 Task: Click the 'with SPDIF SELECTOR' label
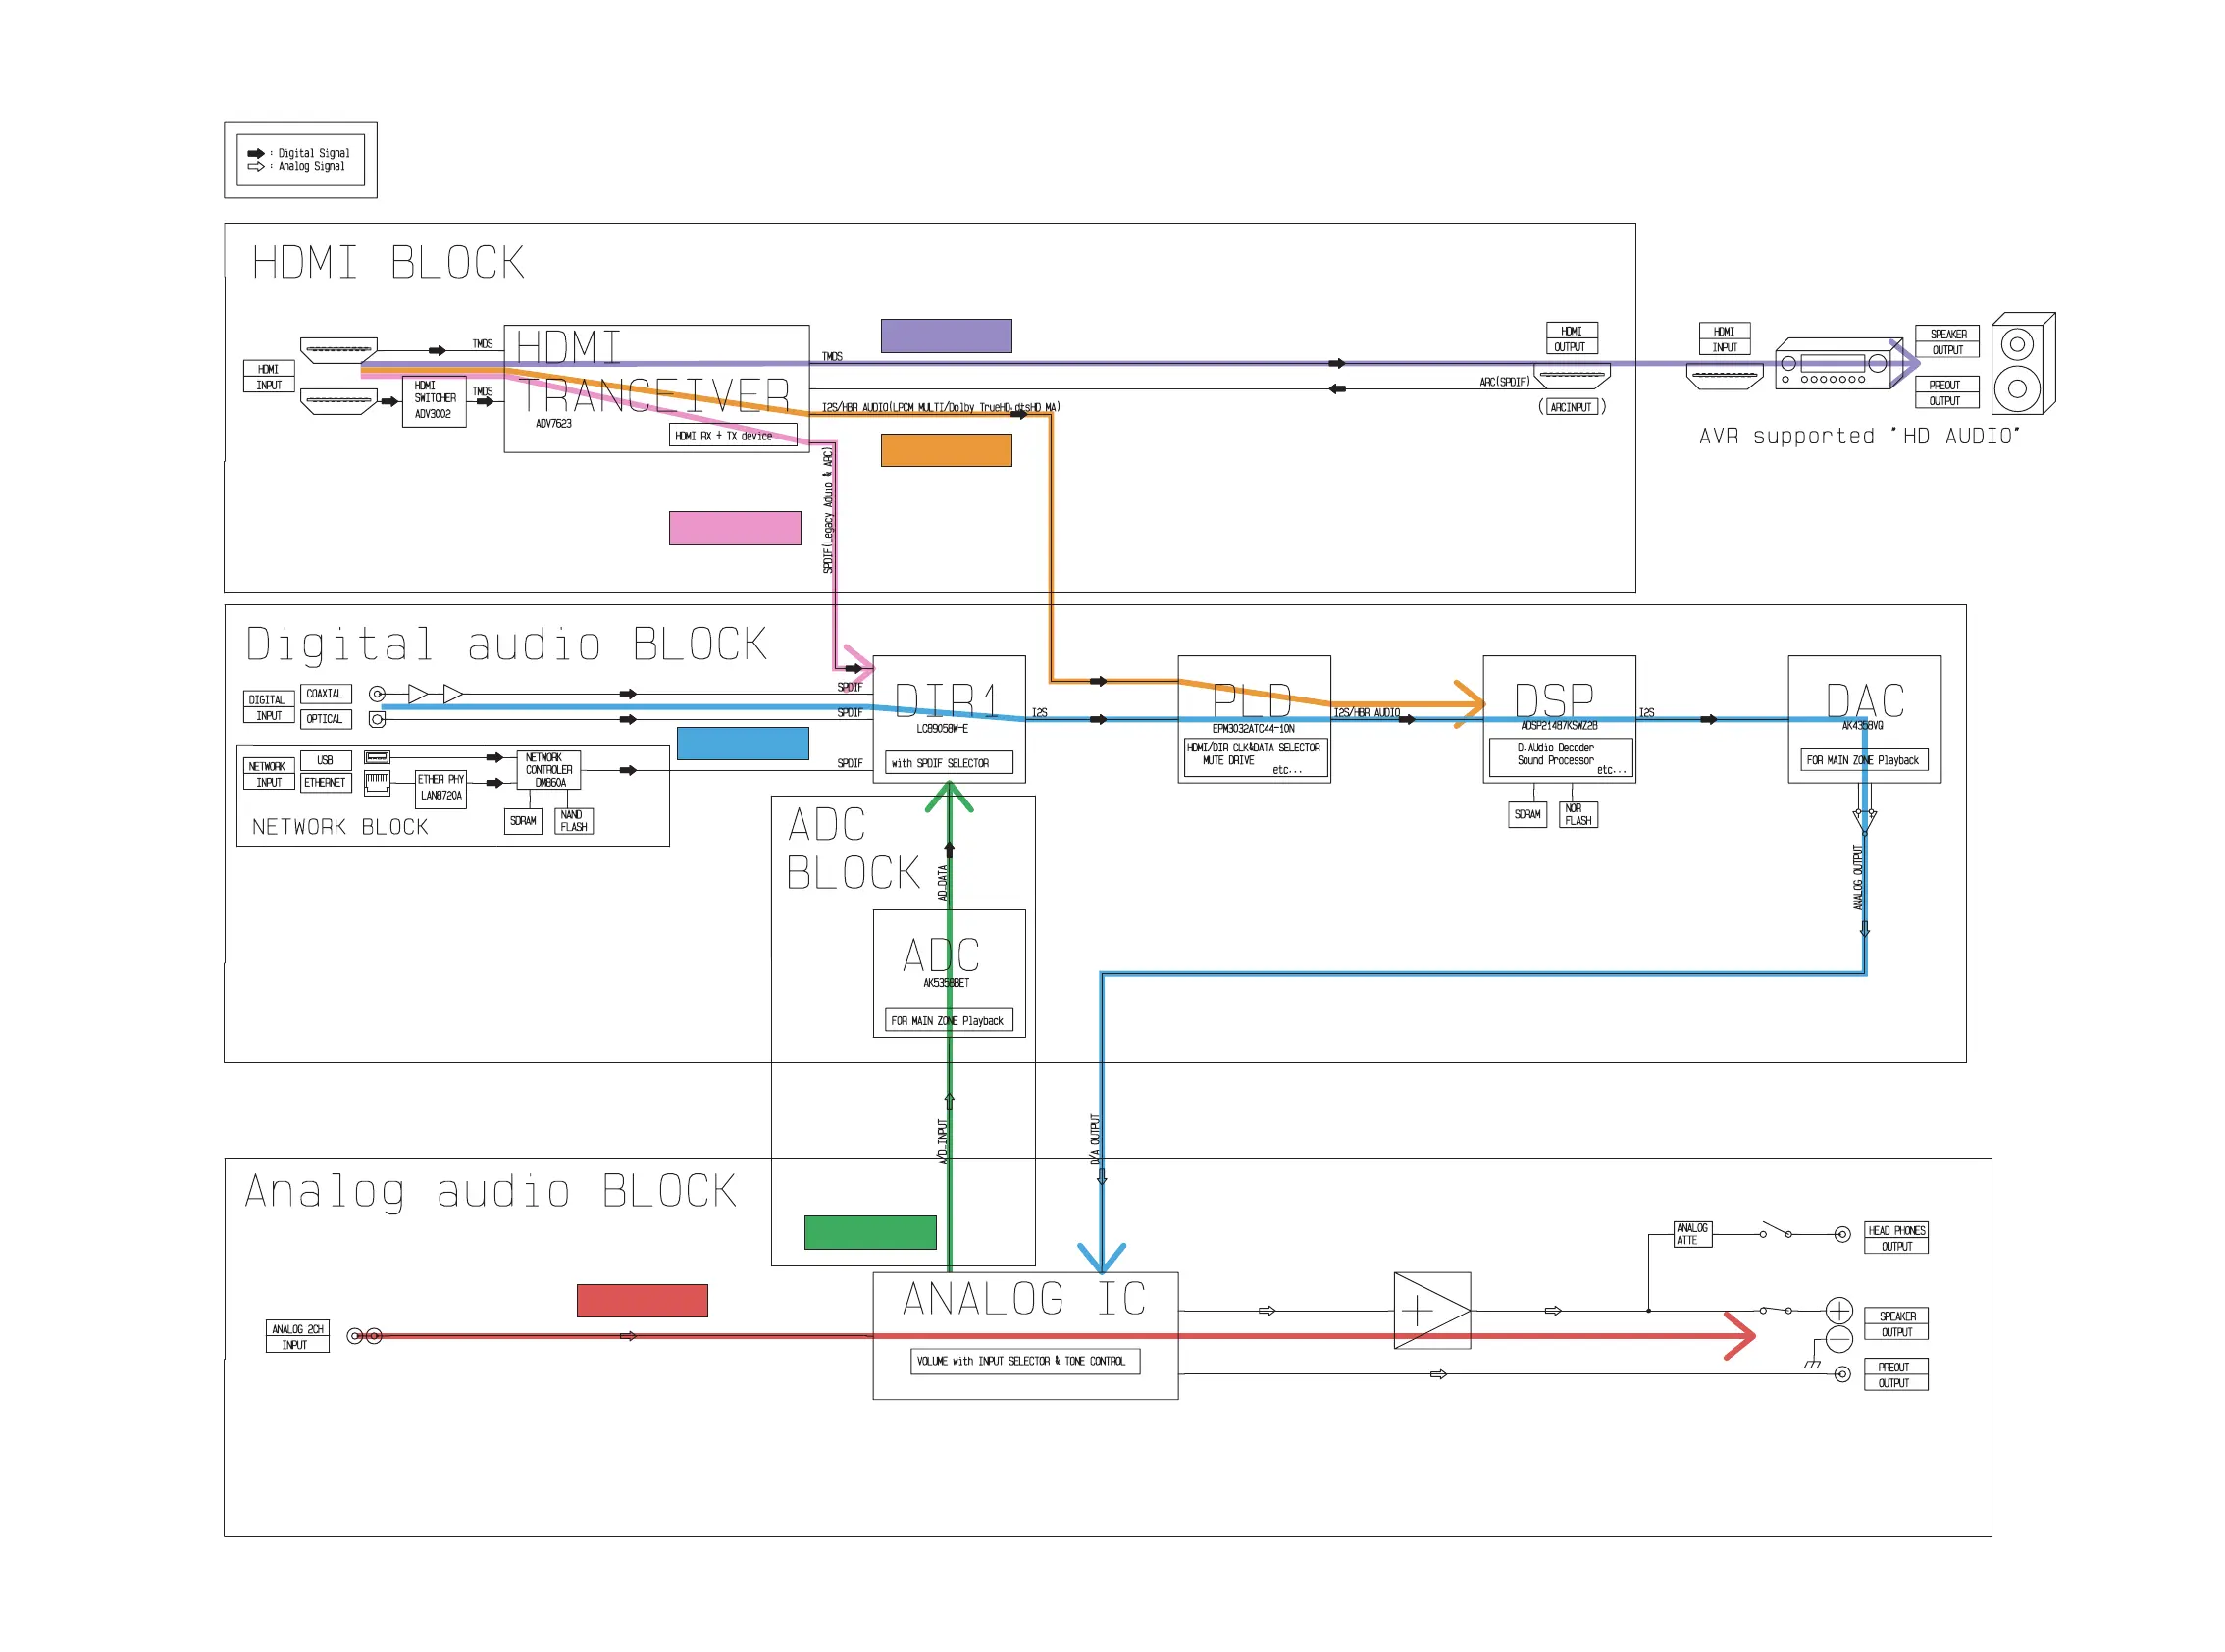point(949,763)
